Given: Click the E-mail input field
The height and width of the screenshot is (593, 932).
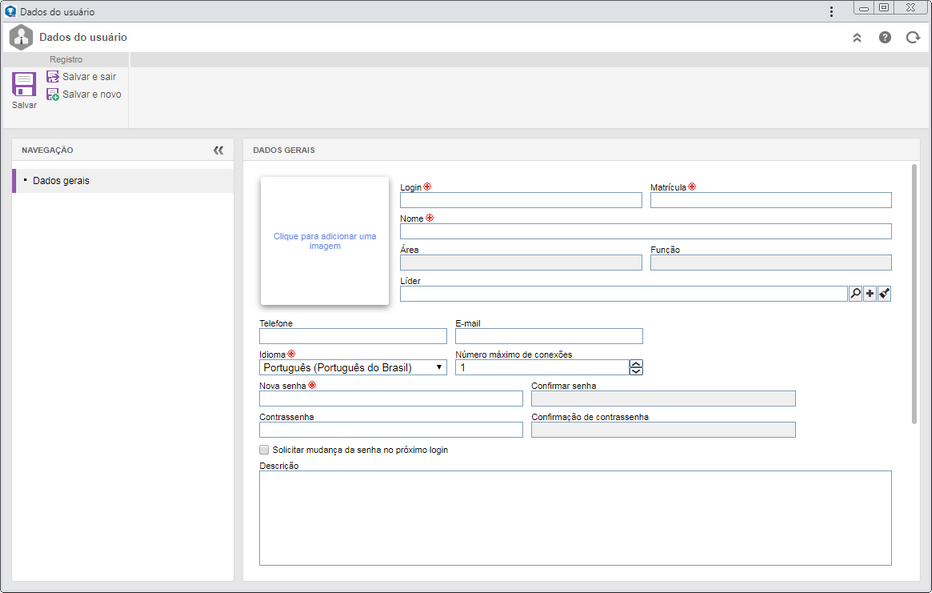Looking at the screenshot, I should 549,336.
